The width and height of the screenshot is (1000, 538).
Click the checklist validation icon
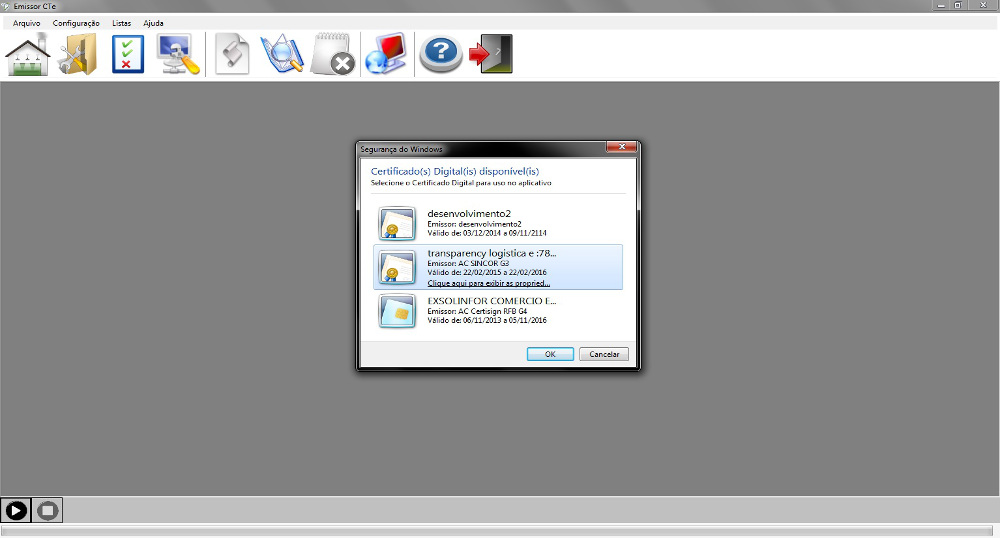pyautogui.click(x=127, y=54)
